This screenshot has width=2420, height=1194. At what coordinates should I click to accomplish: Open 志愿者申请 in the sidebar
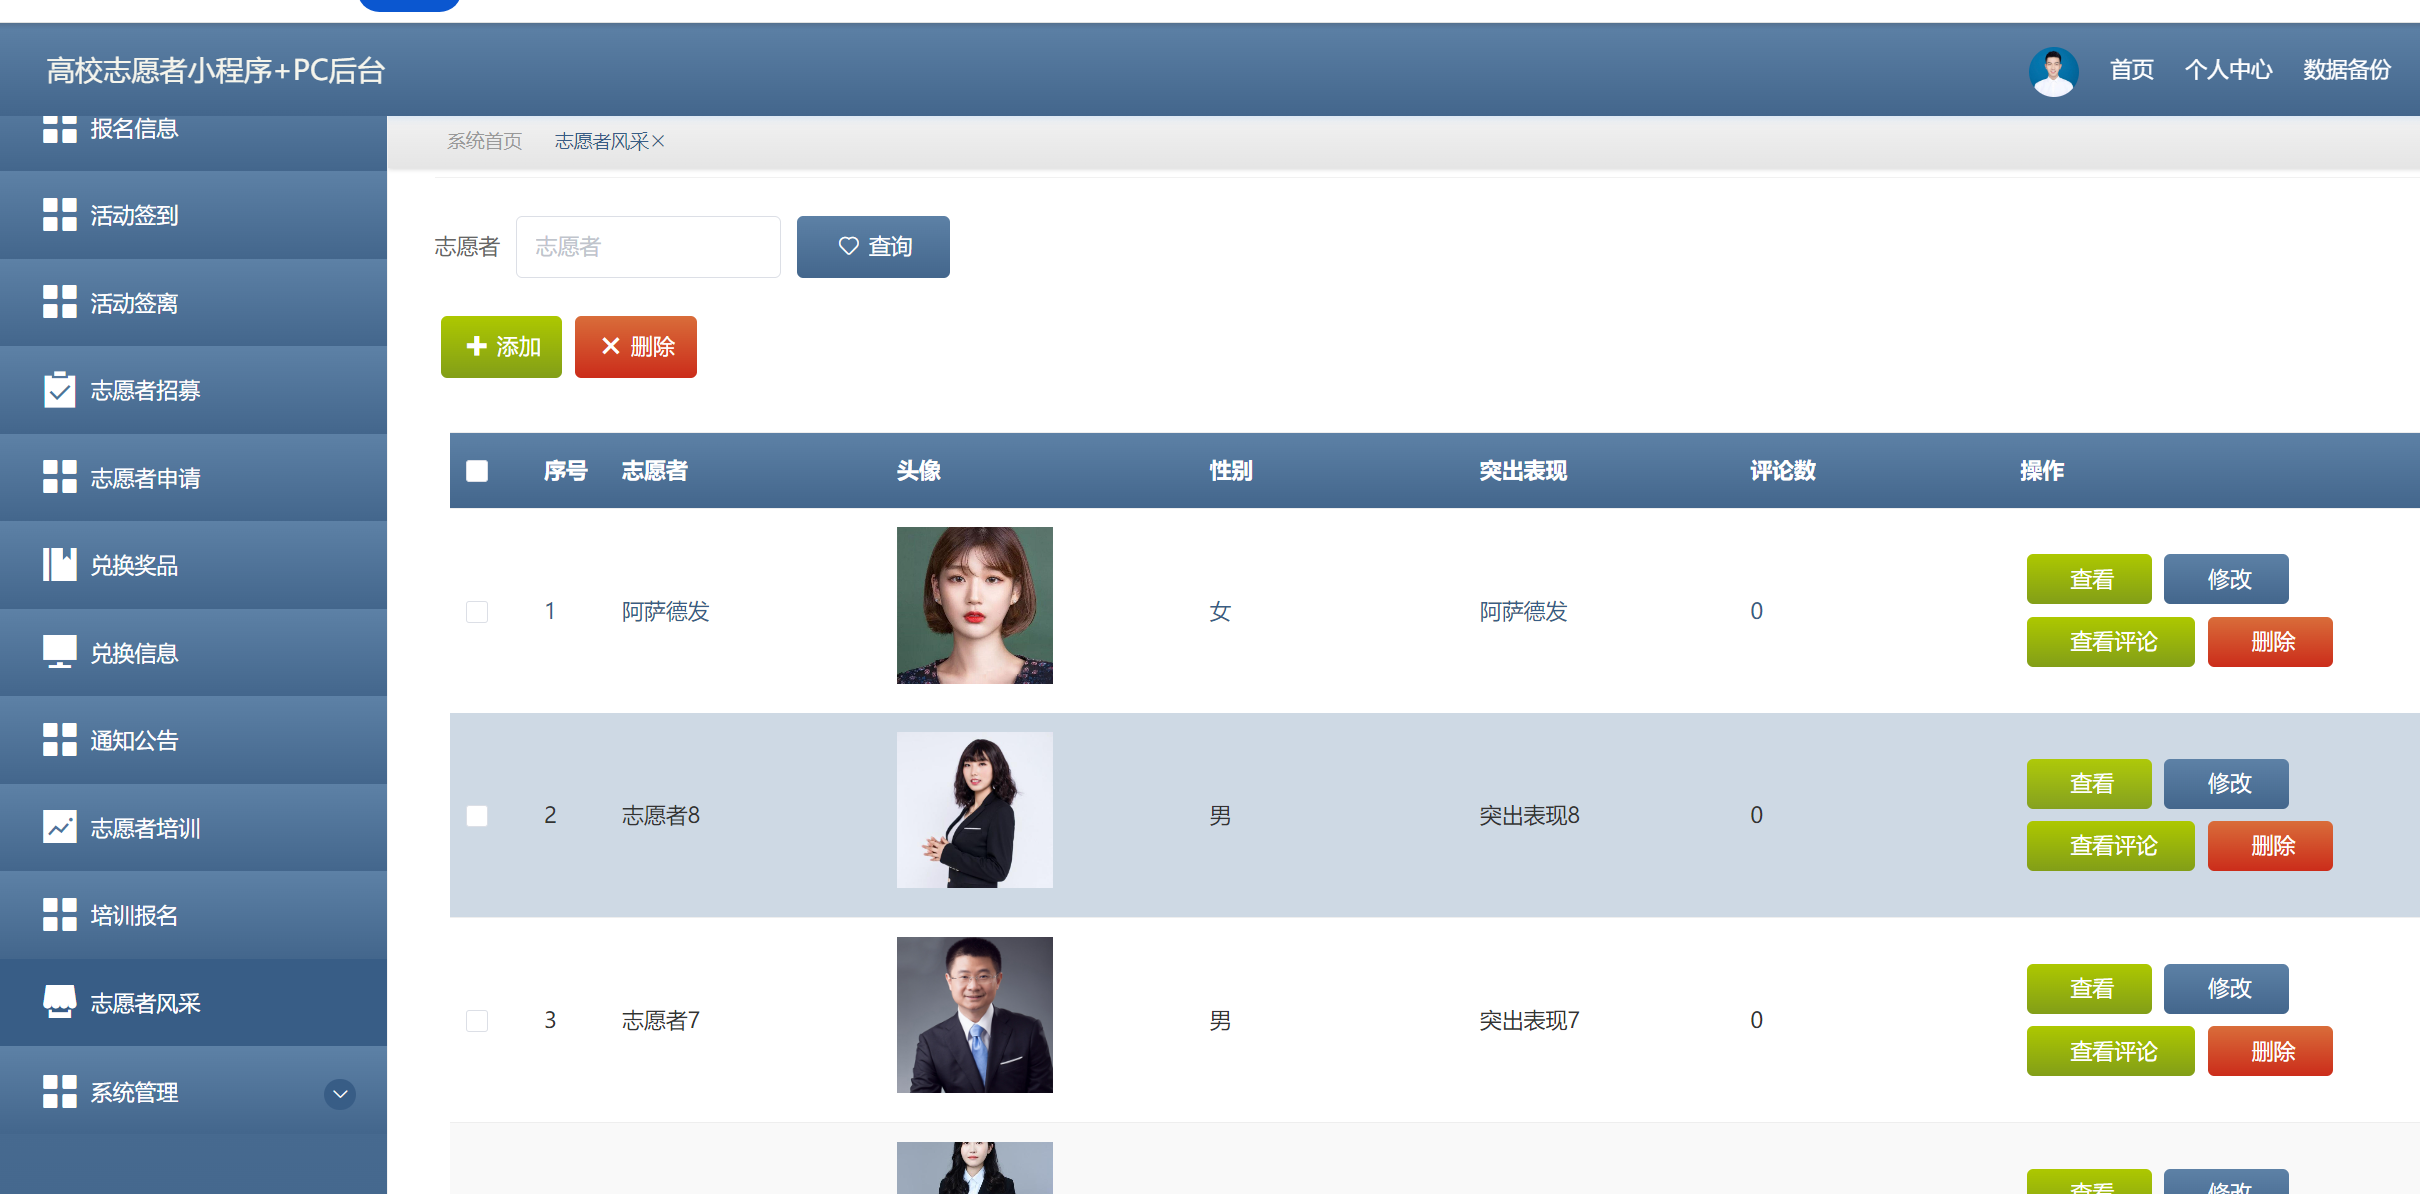(x=193, y=478)
